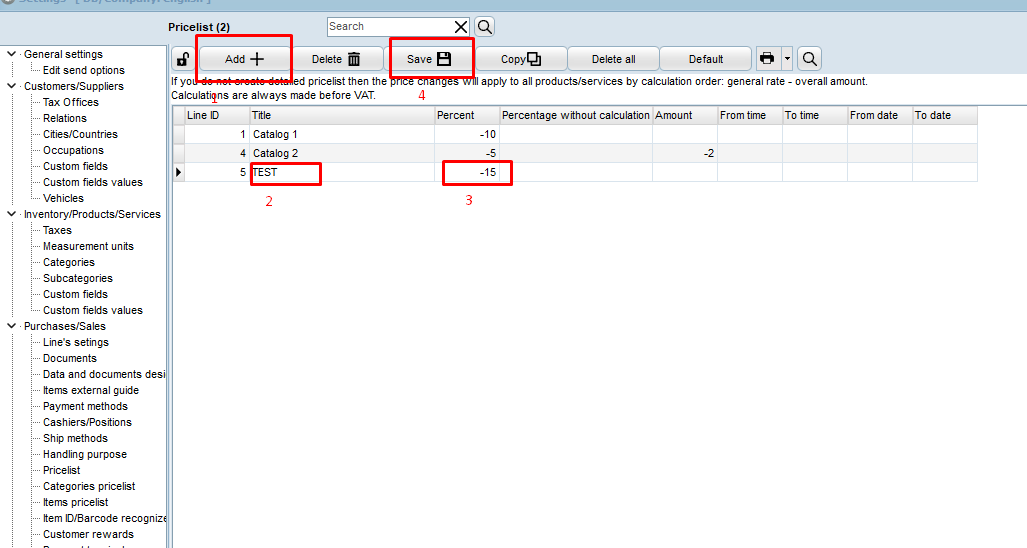
Task: Open Custom fields values under Customers/Suppliers
Action: pyautogui.click(x=92, y=182)
